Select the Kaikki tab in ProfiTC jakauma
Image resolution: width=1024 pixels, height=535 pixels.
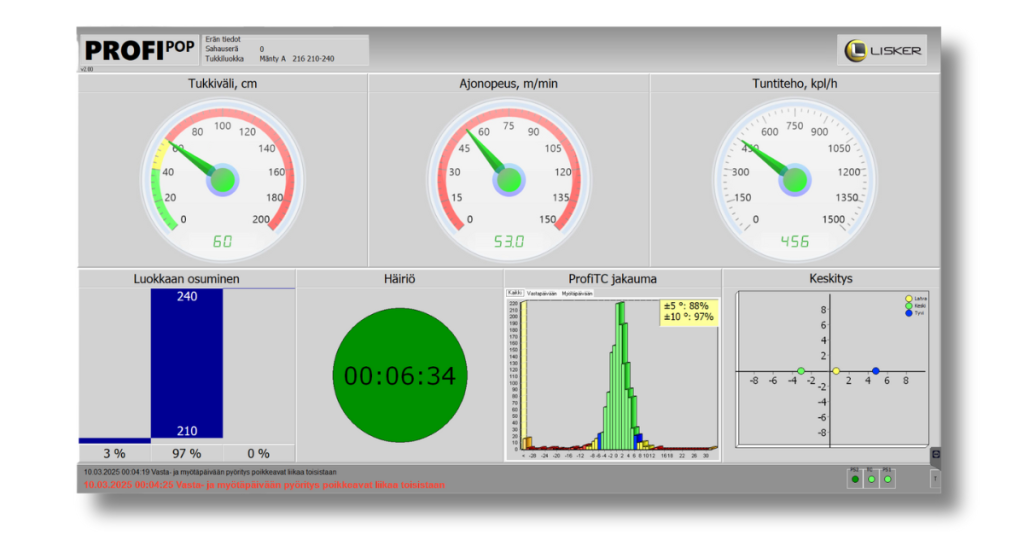point(516,293)
